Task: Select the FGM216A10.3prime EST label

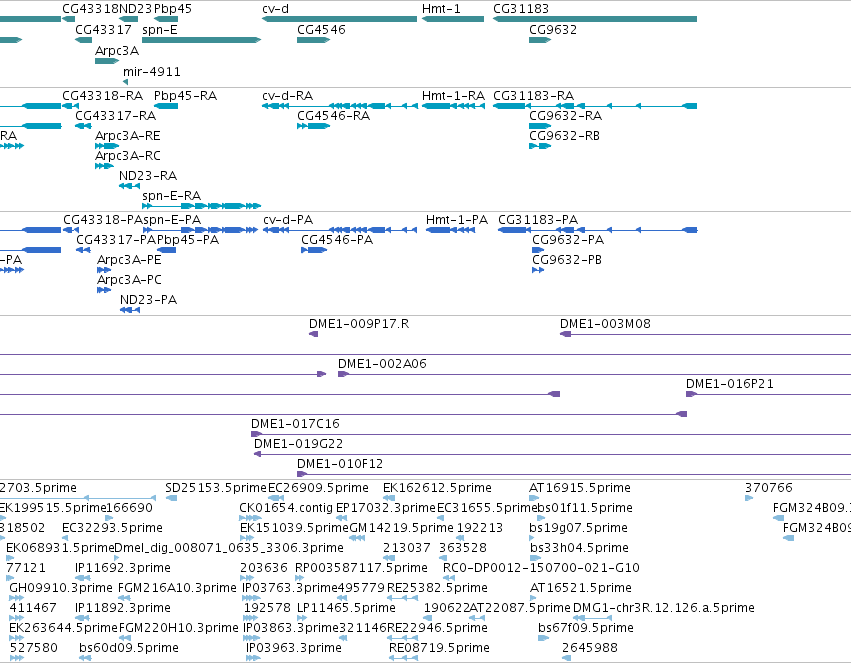Action: (x=176, y=588)
